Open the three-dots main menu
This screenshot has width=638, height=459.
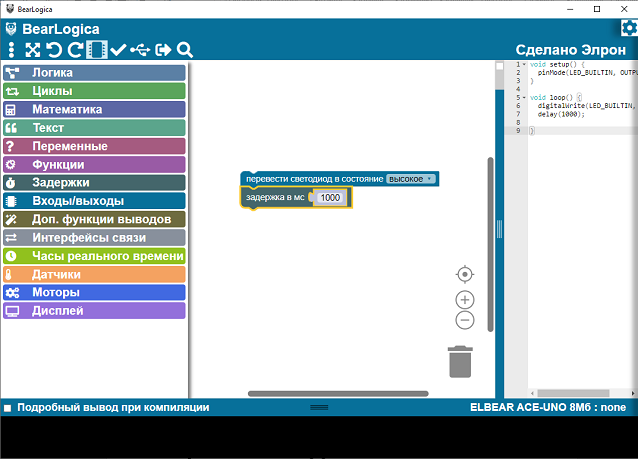point(11,50)
